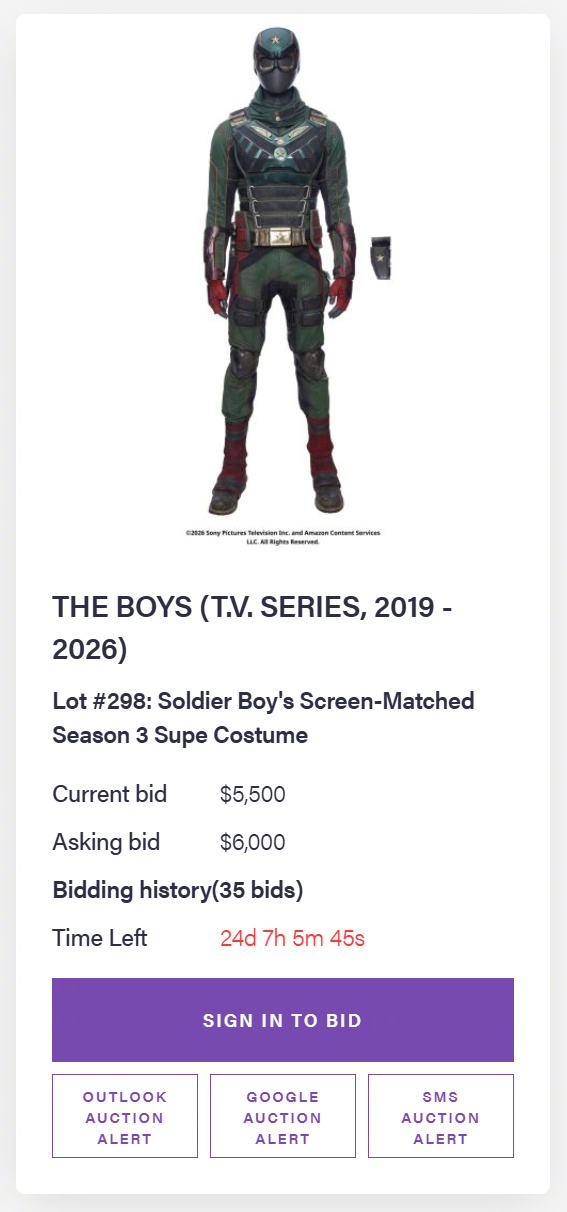Open the Bidding history (35 bids) link
Viewport: 567px width, 1212px height.
click(178, 890)
